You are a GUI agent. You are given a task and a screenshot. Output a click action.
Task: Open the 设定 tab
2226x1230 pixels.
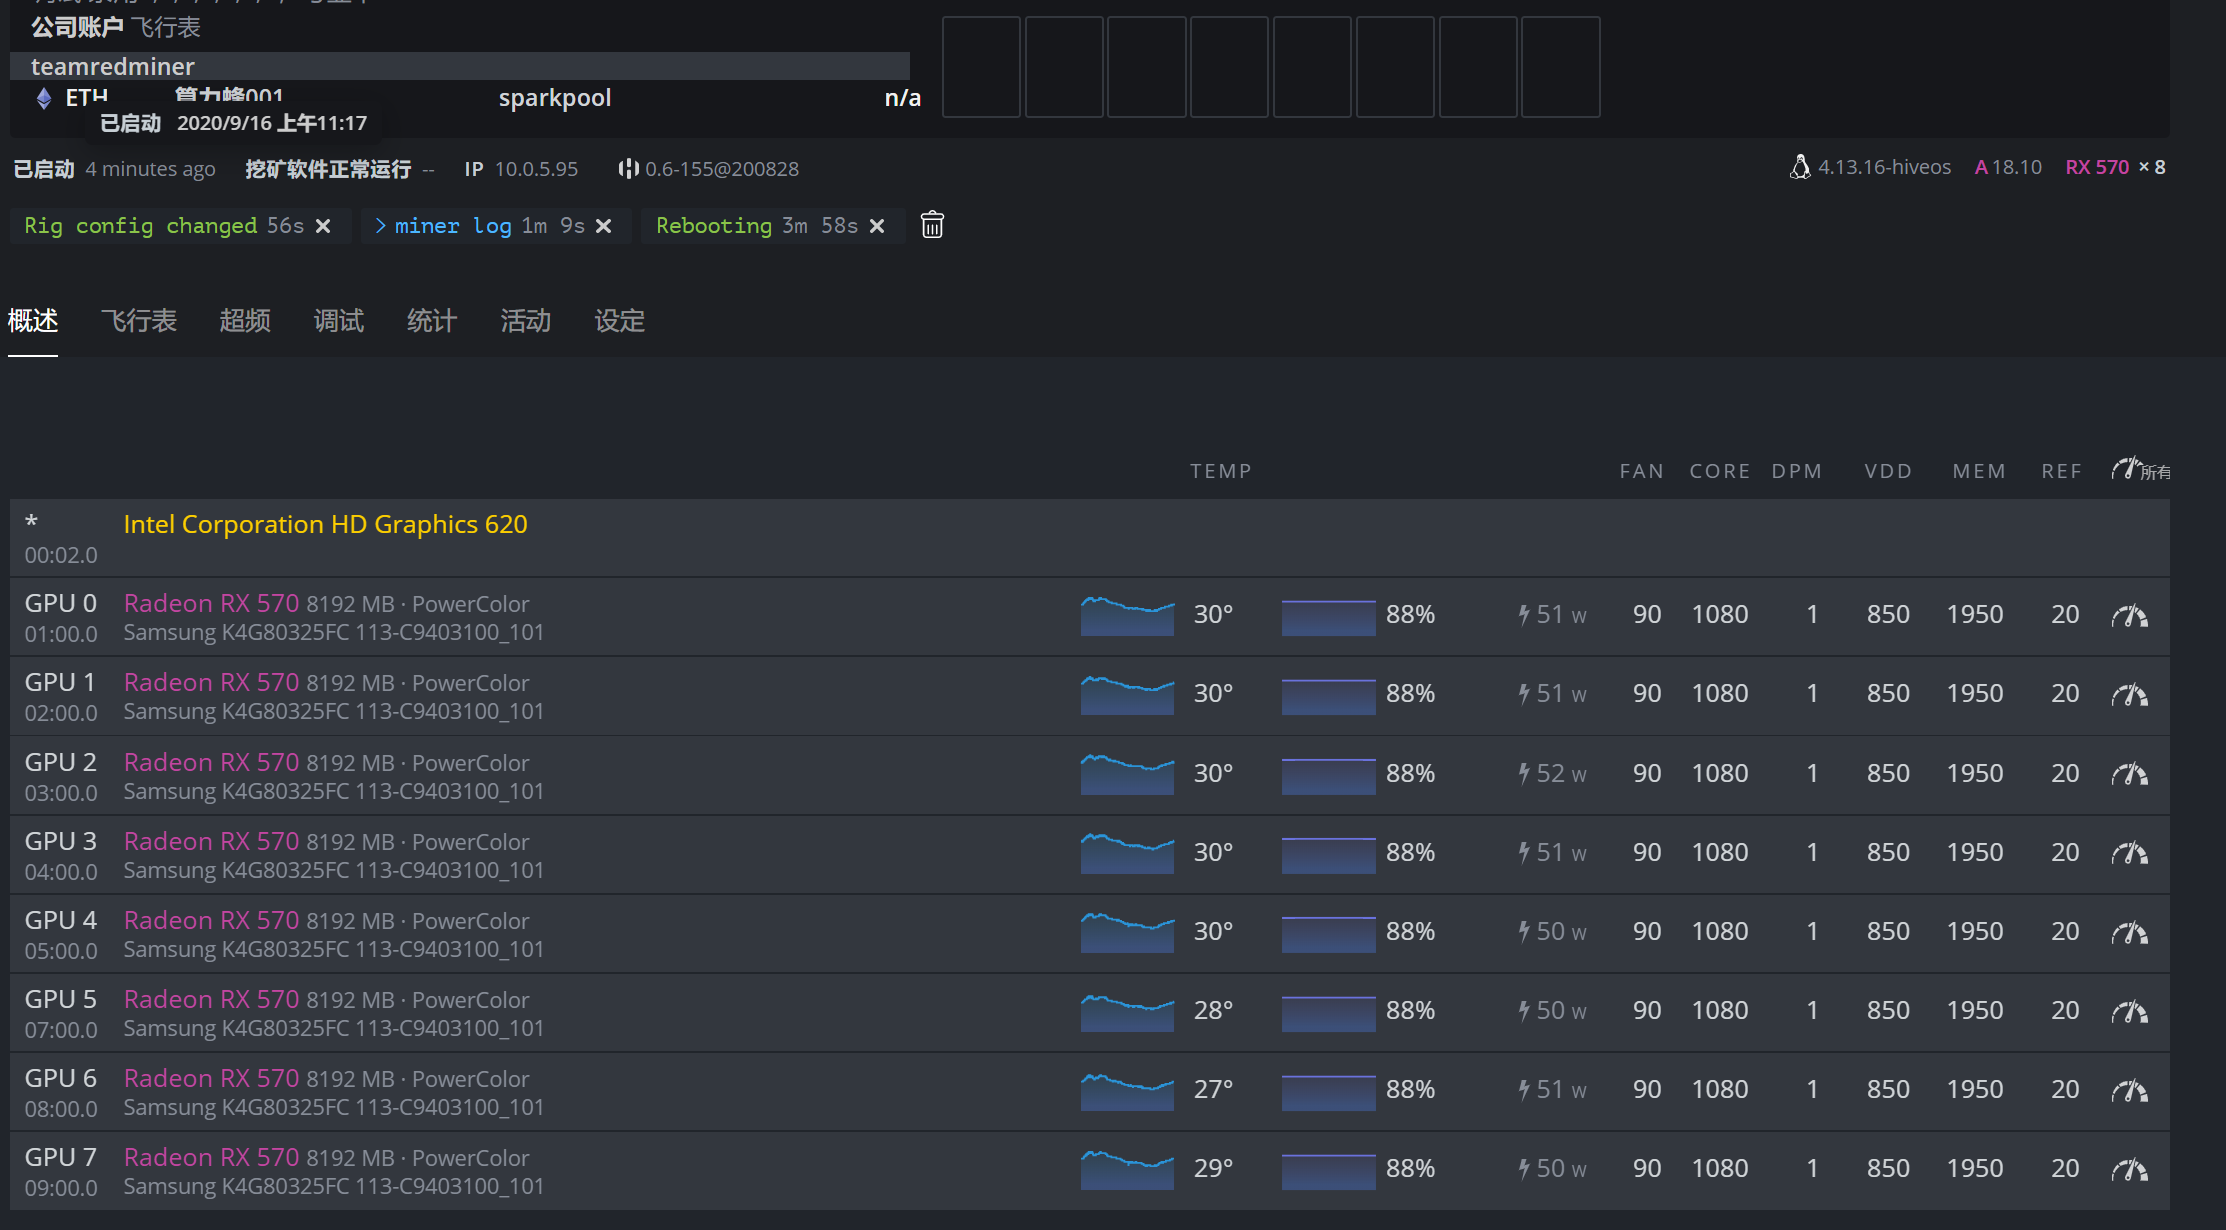tap(620, 321)
